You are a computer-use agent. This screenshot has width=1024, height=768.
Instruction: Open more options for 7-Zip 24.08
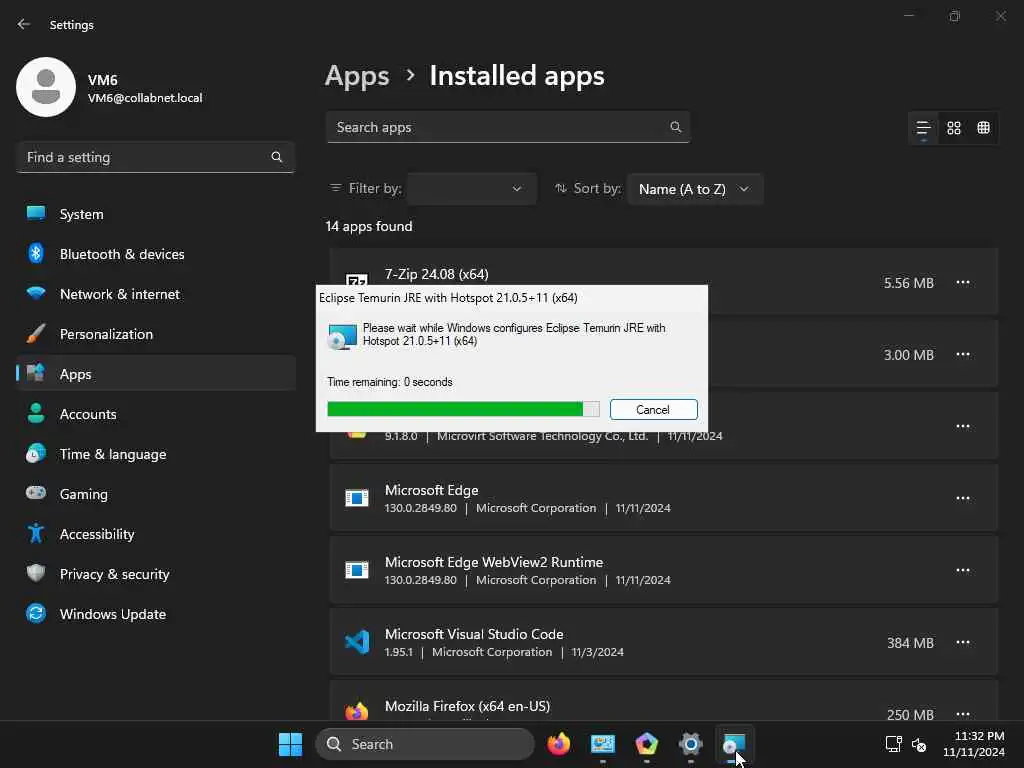pos(963,283)
